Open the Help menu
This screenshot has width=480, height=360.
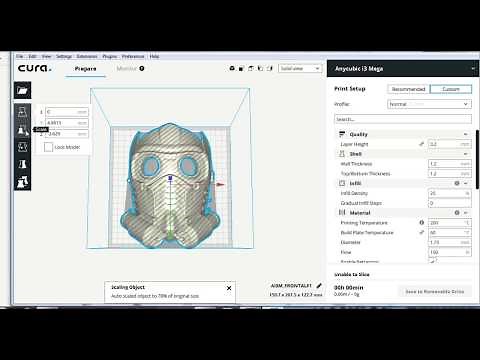154,56
